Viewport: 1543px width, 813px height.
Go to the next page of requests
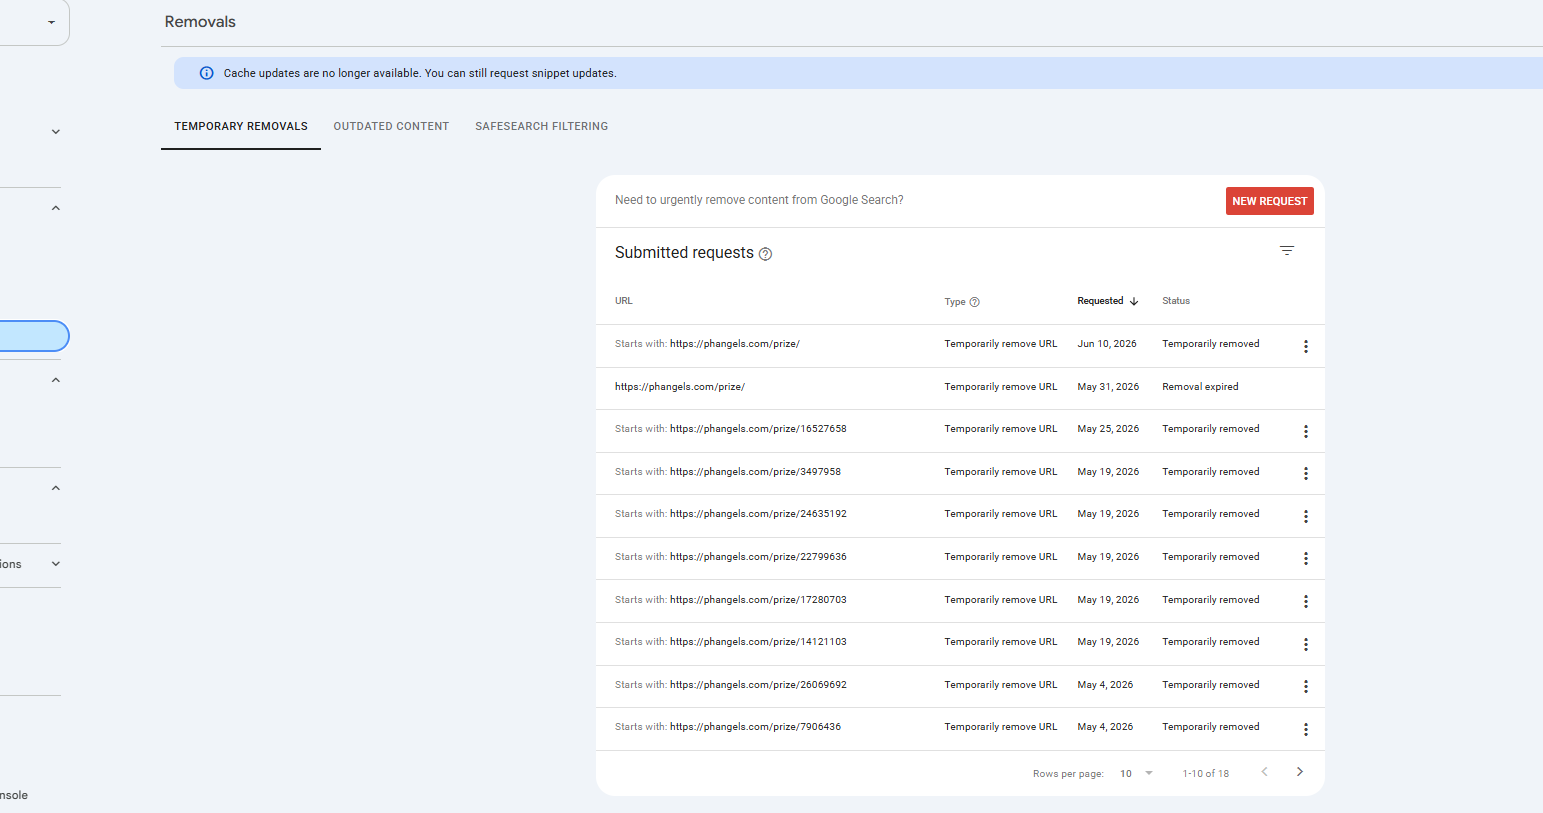pos(1300,772)
